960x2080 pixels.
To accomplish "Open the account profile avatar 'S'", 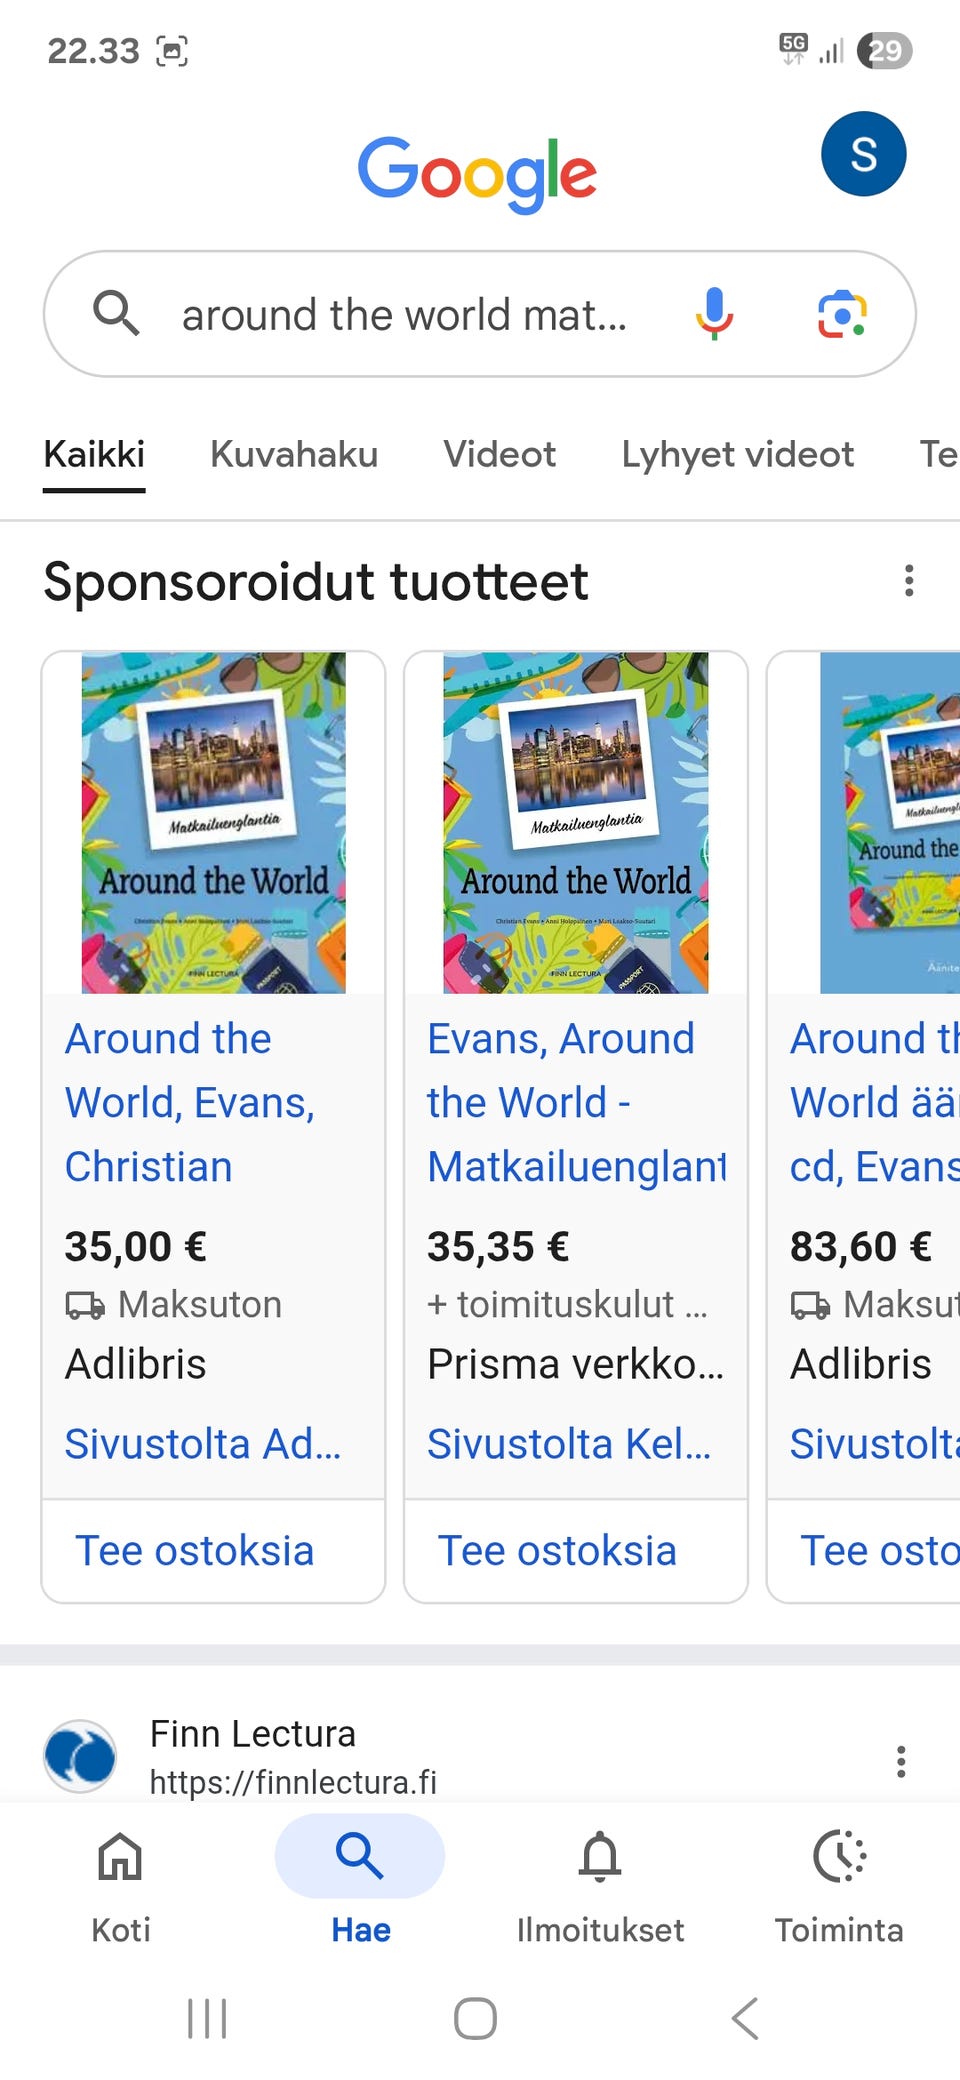I will (x=863, y=154).
